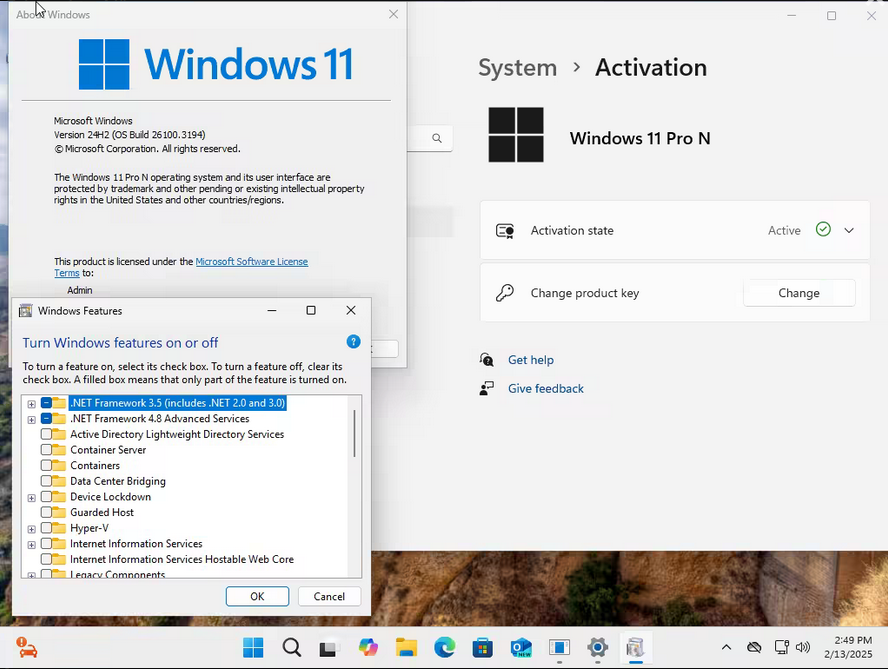
Task: Click the widgets traffic alert icon
Action: click(x=26, y=647)
